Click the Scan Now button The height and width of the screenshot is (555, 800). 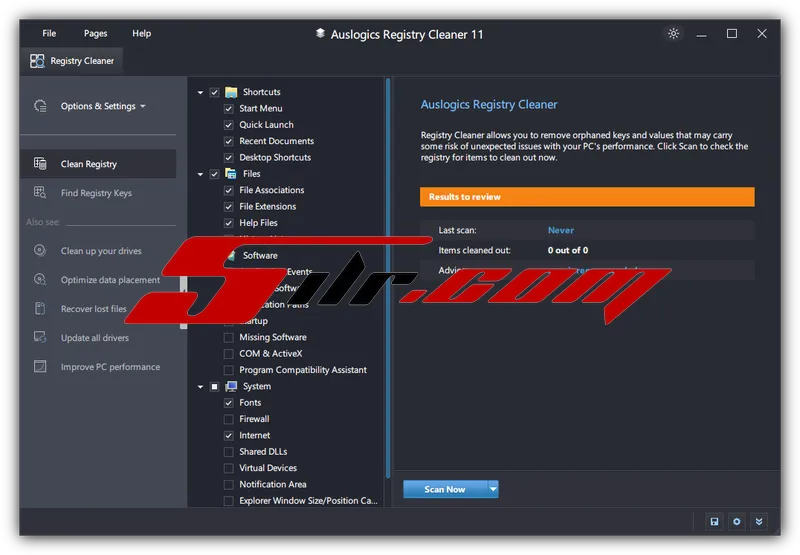[x=445, y=489]
